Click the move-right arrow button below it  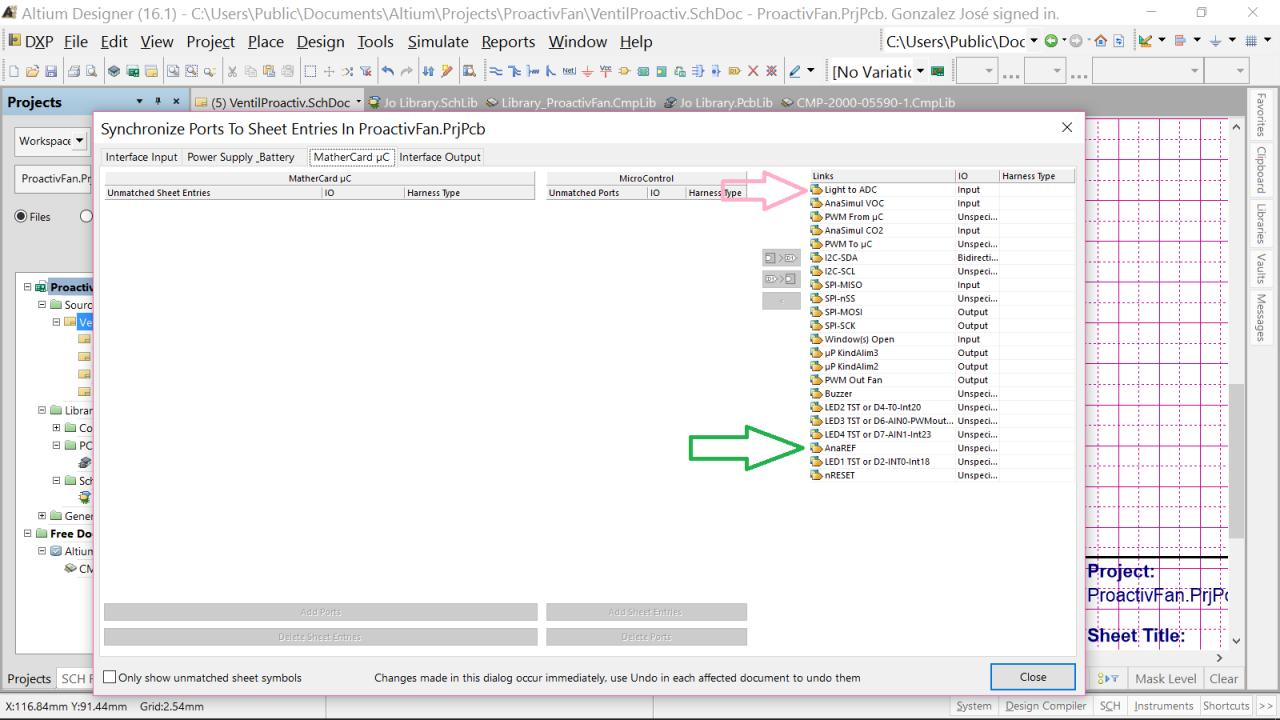coord(781,279)
